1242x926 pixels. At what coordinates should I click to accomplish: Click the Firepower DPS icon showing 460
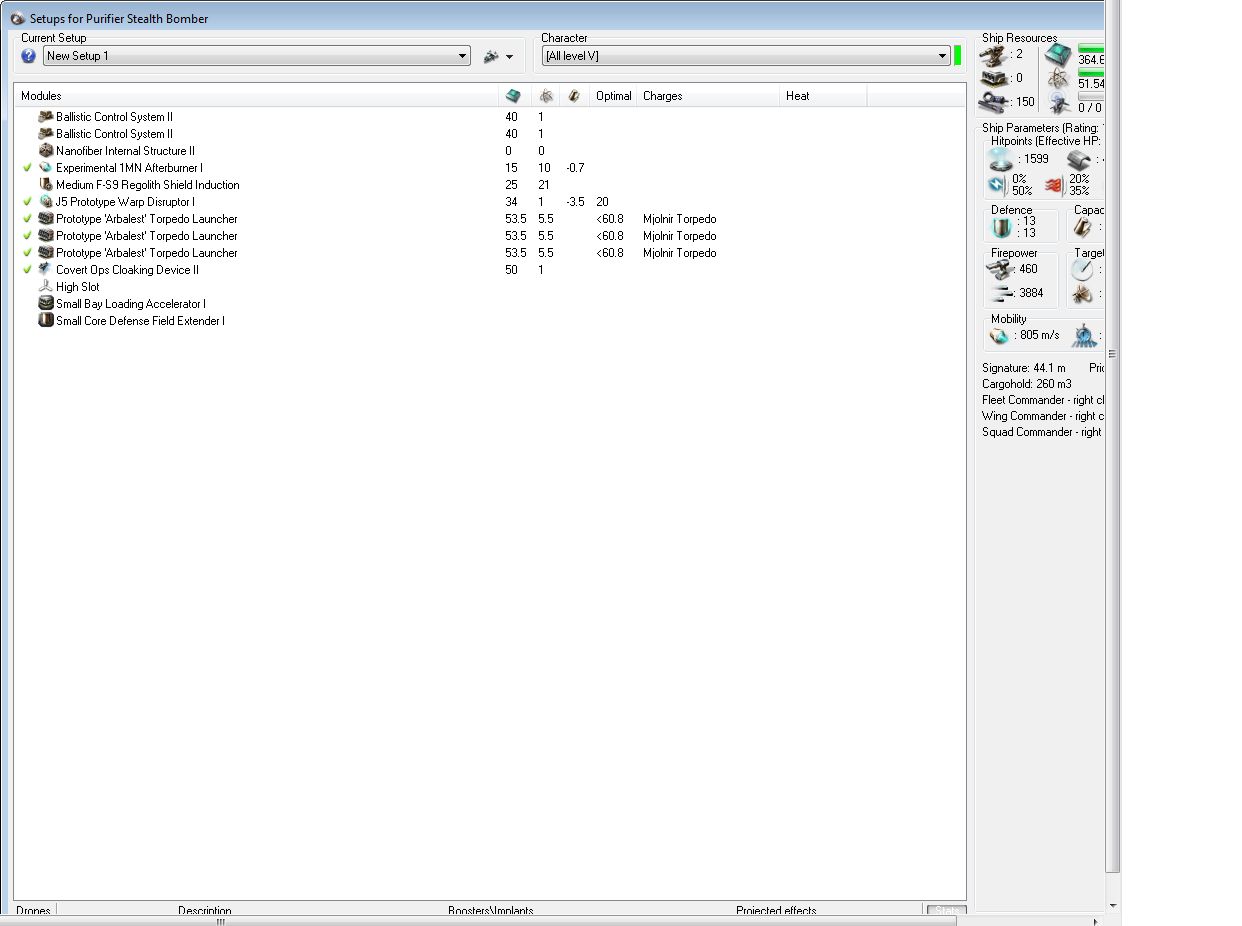(x=1001, y=269)
